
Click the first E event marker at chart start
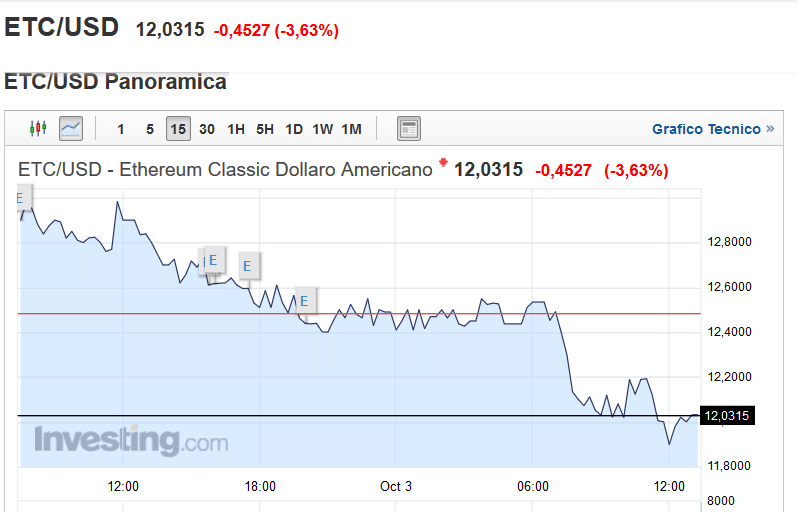(x=24, y=198)
